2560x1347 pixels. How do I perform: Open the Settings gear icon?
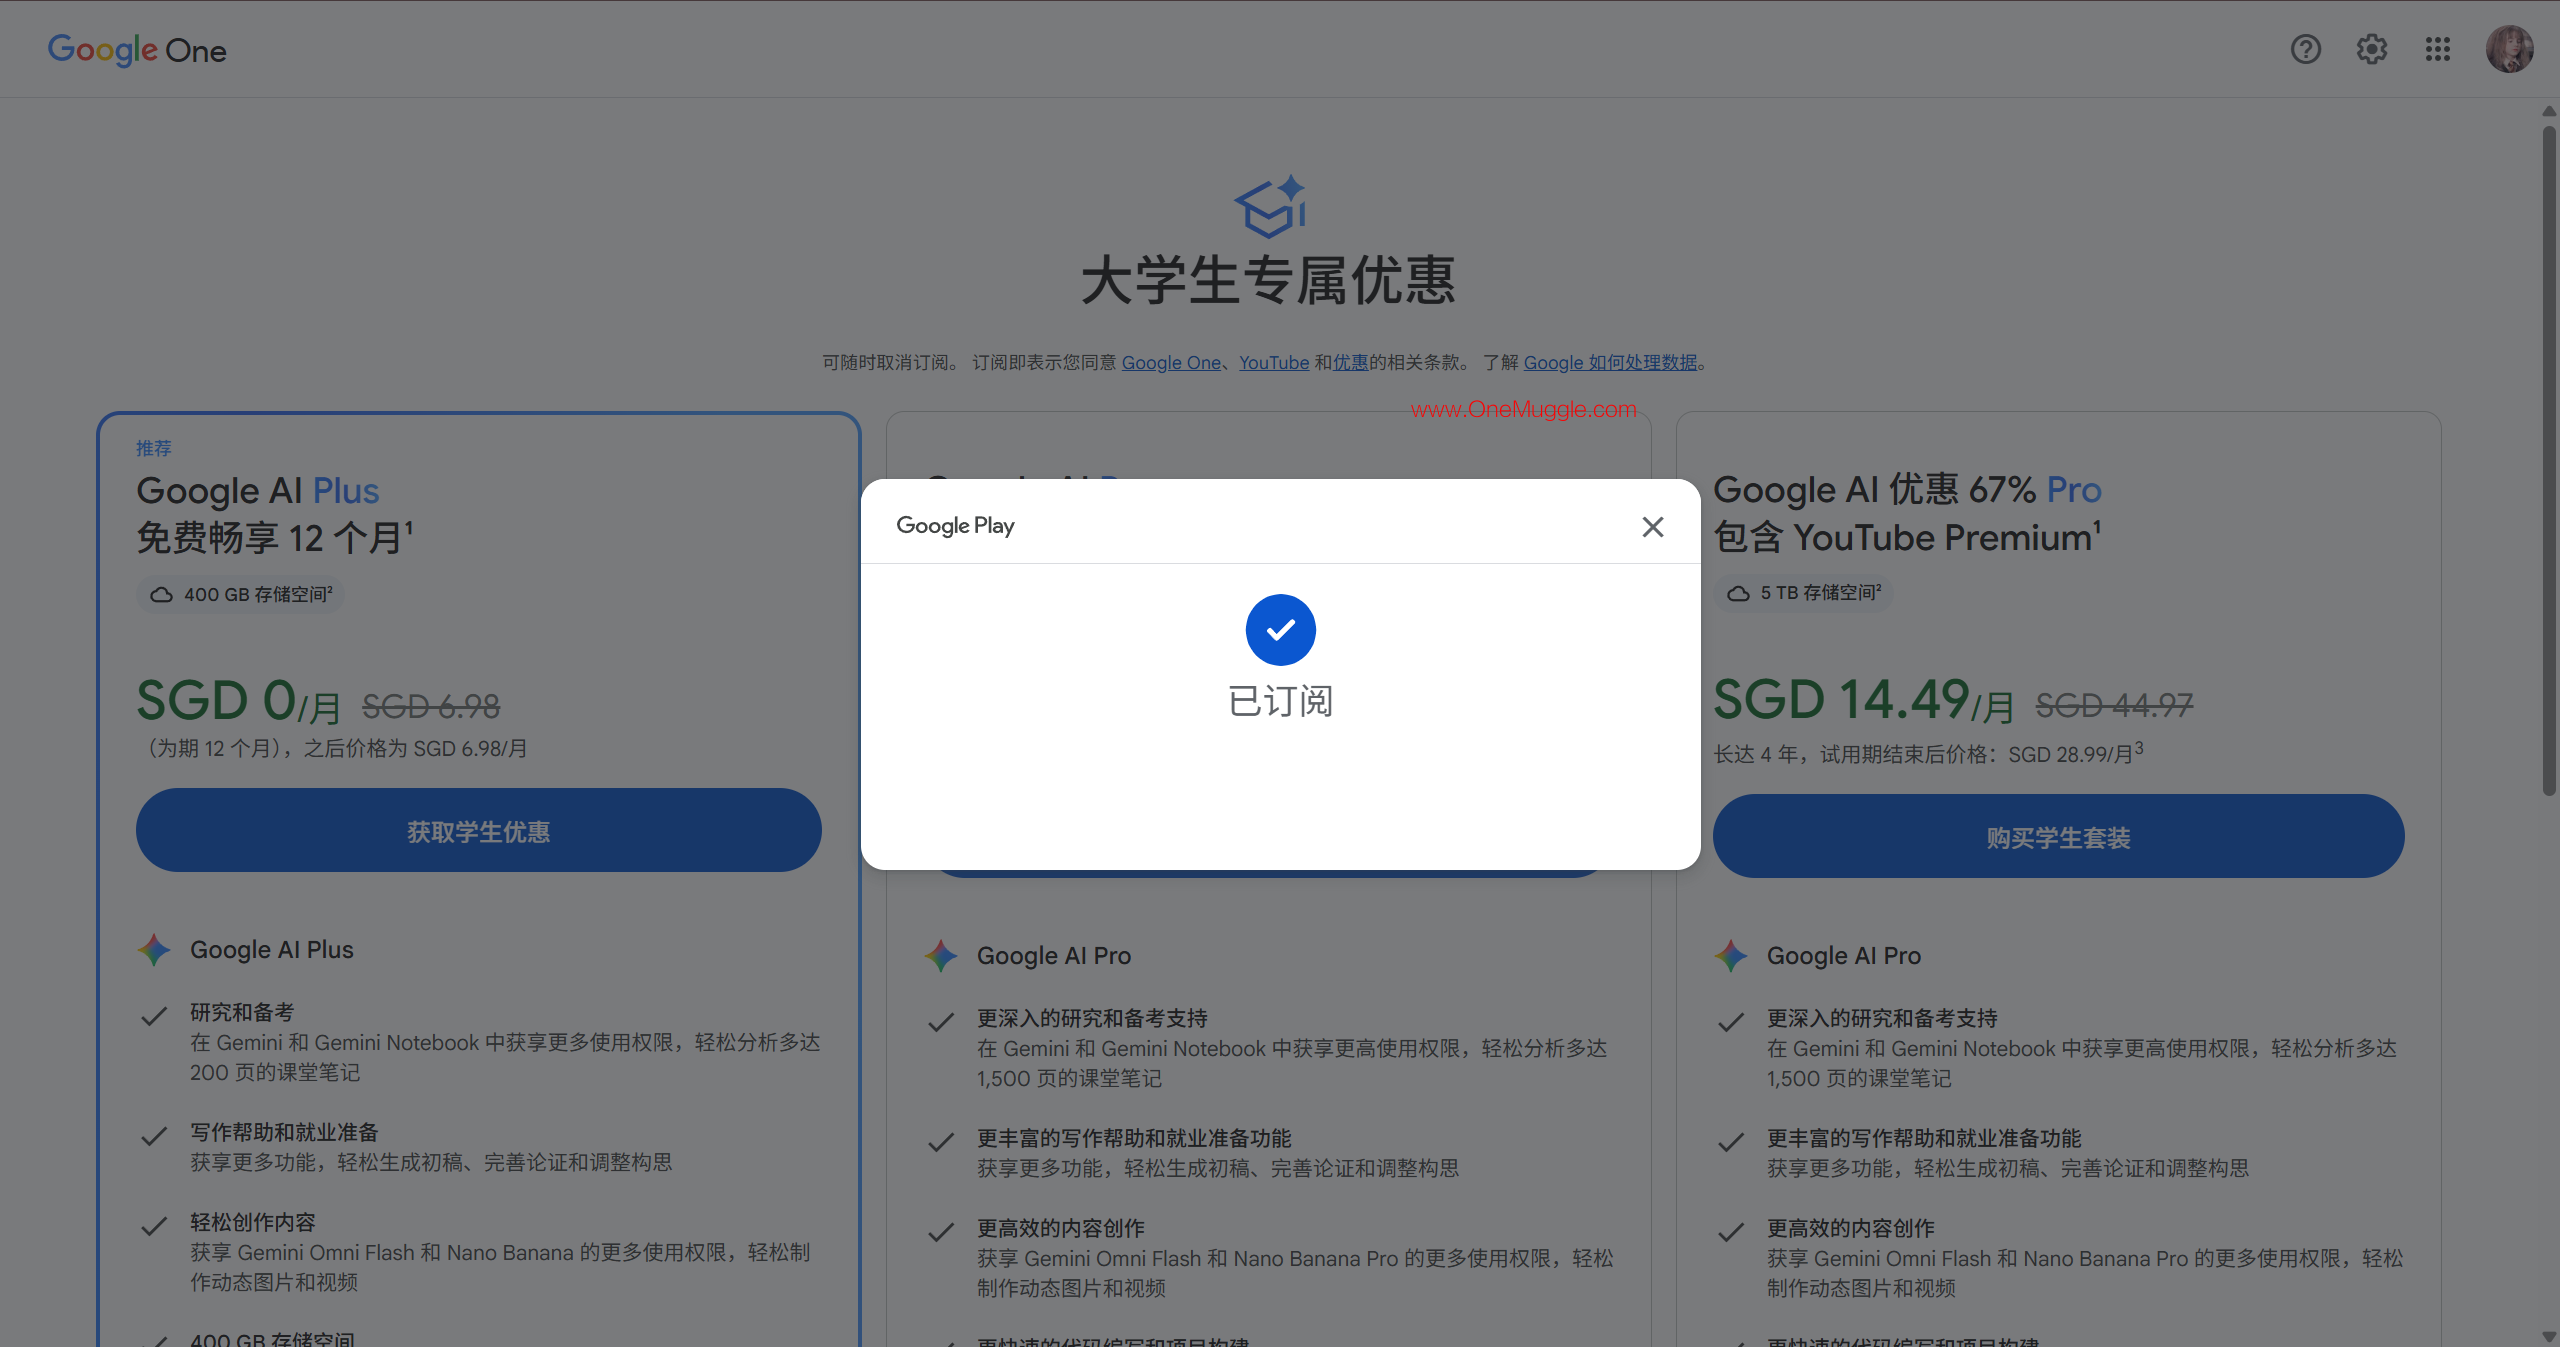[x=2372, y=49]
